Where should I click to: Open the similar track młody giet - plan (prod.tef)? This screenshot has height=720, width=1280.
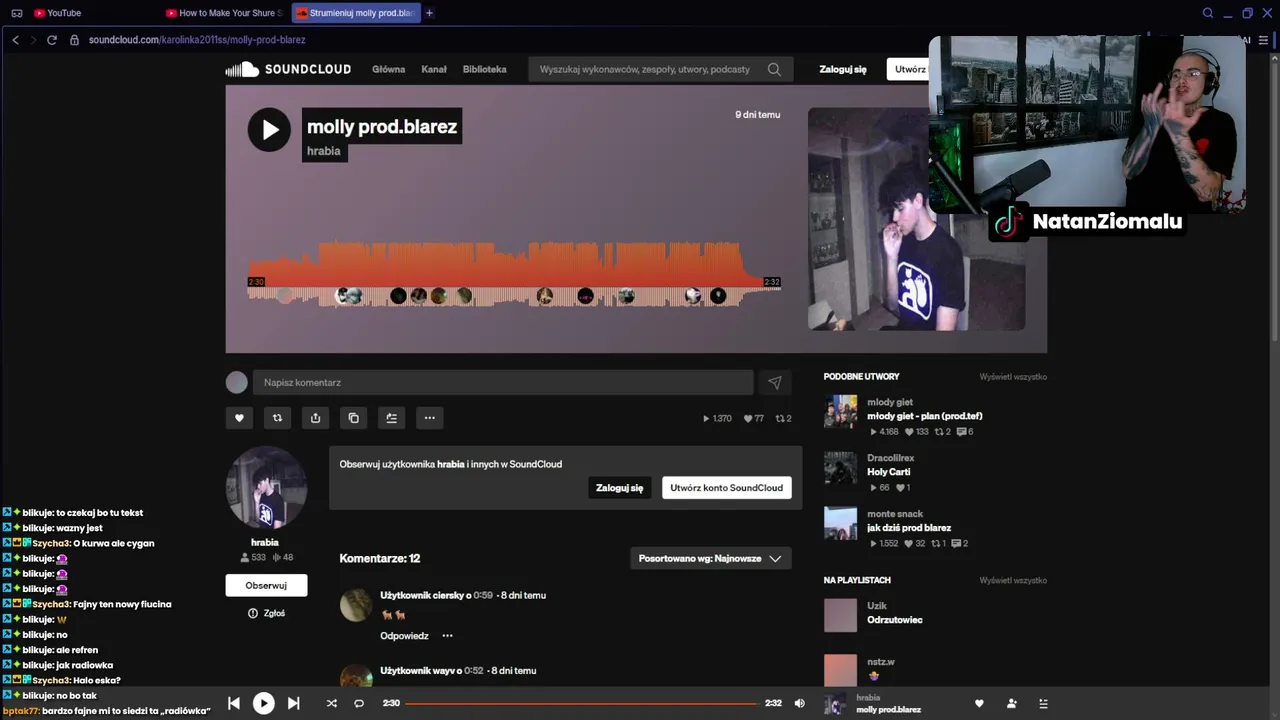[925, 416]
